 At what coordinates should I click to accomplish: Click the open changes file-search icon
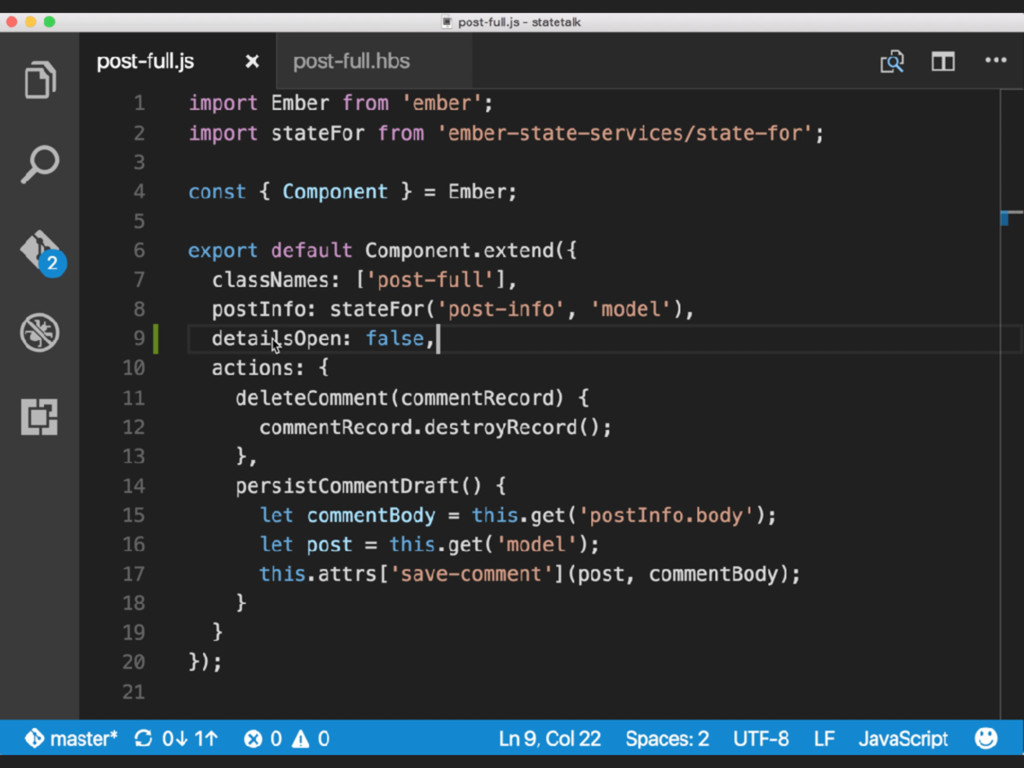pos(892,61)
